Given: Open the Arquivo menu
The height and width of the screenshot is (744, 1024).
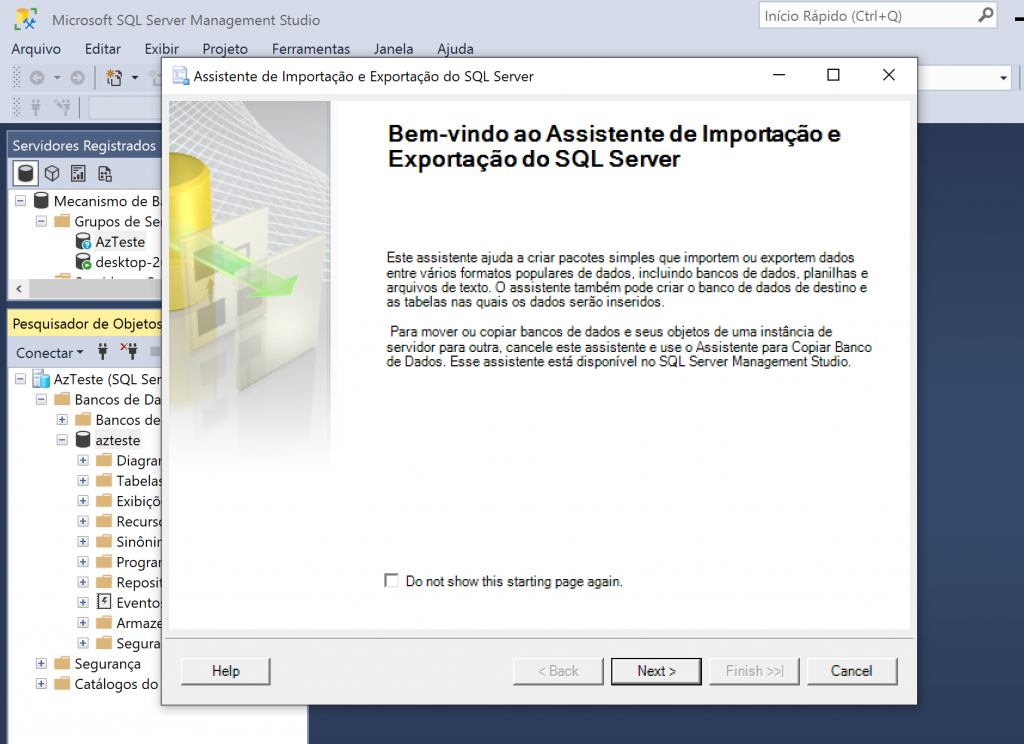Looking at the screenshot, I should point(36,49).
